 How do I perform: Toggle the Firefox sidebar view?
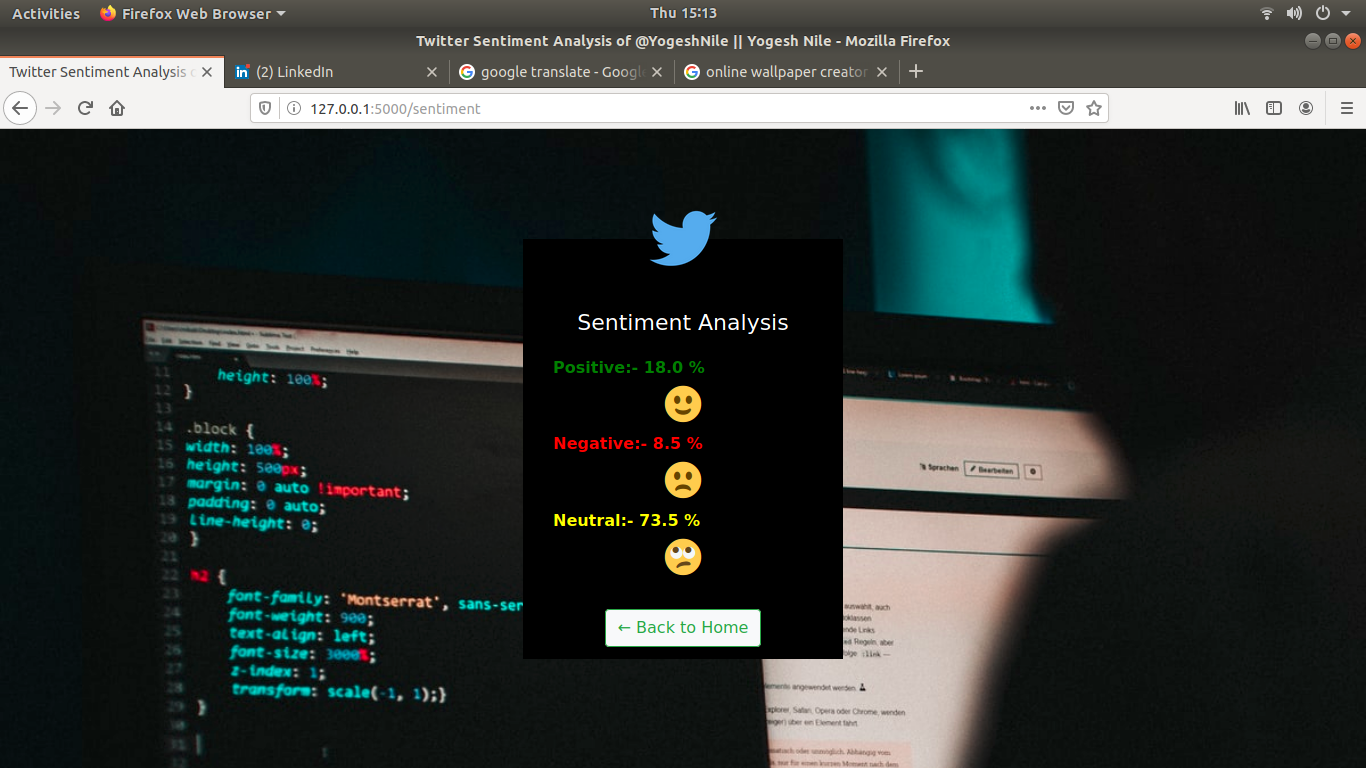(1274, 108)
